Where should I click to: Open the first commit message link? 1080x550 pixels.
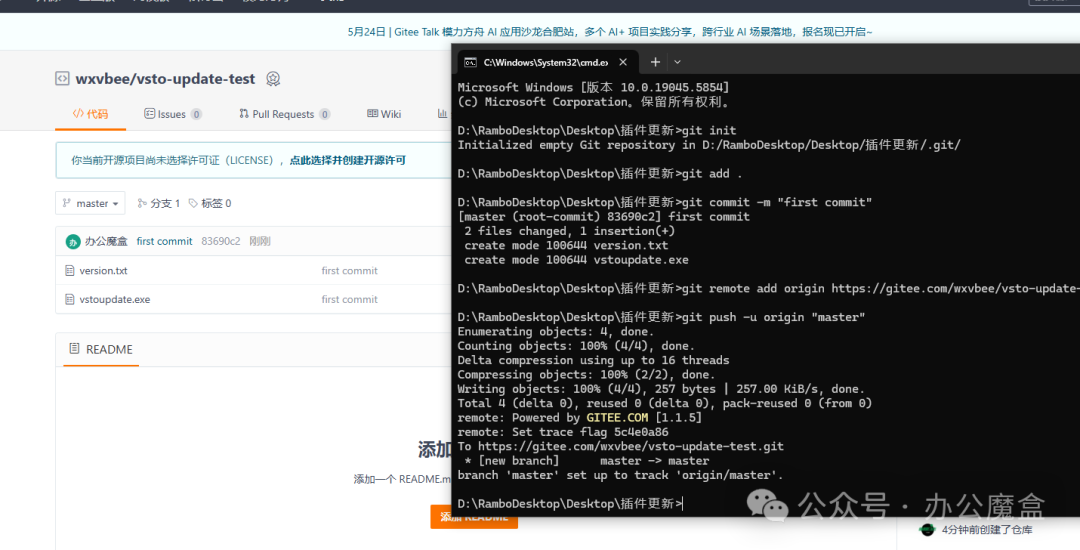(165, 241)
